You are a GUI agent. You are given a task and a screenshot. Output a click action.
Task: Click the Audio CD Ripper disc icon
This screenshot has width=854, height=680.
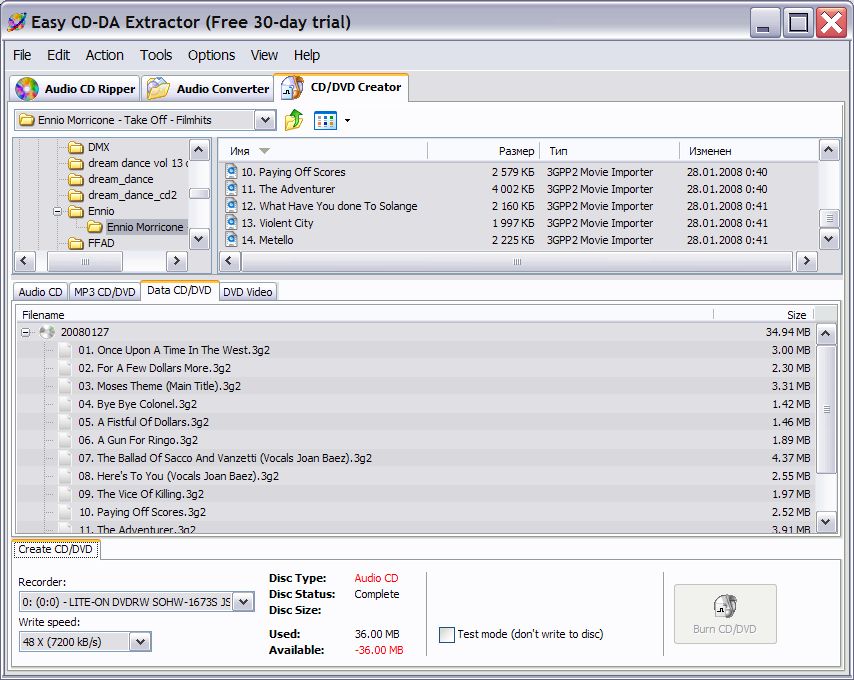point(27,89)
